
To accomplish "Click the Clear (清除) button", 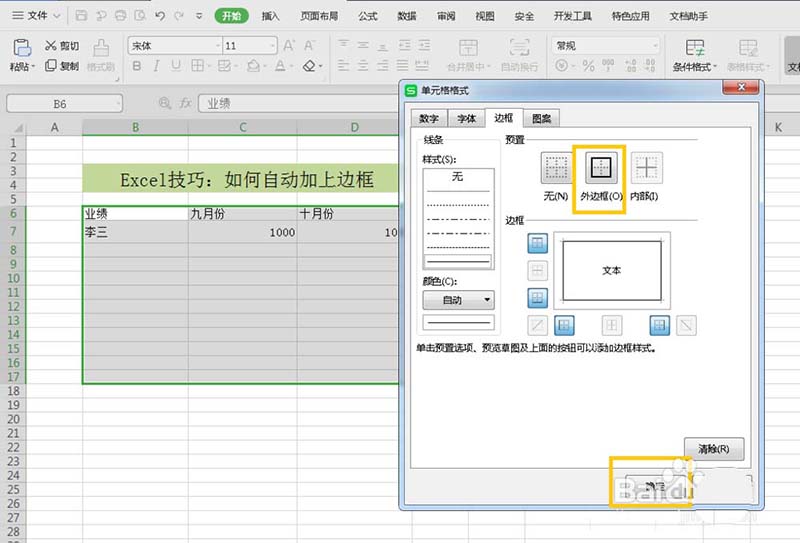I will 714,449.
